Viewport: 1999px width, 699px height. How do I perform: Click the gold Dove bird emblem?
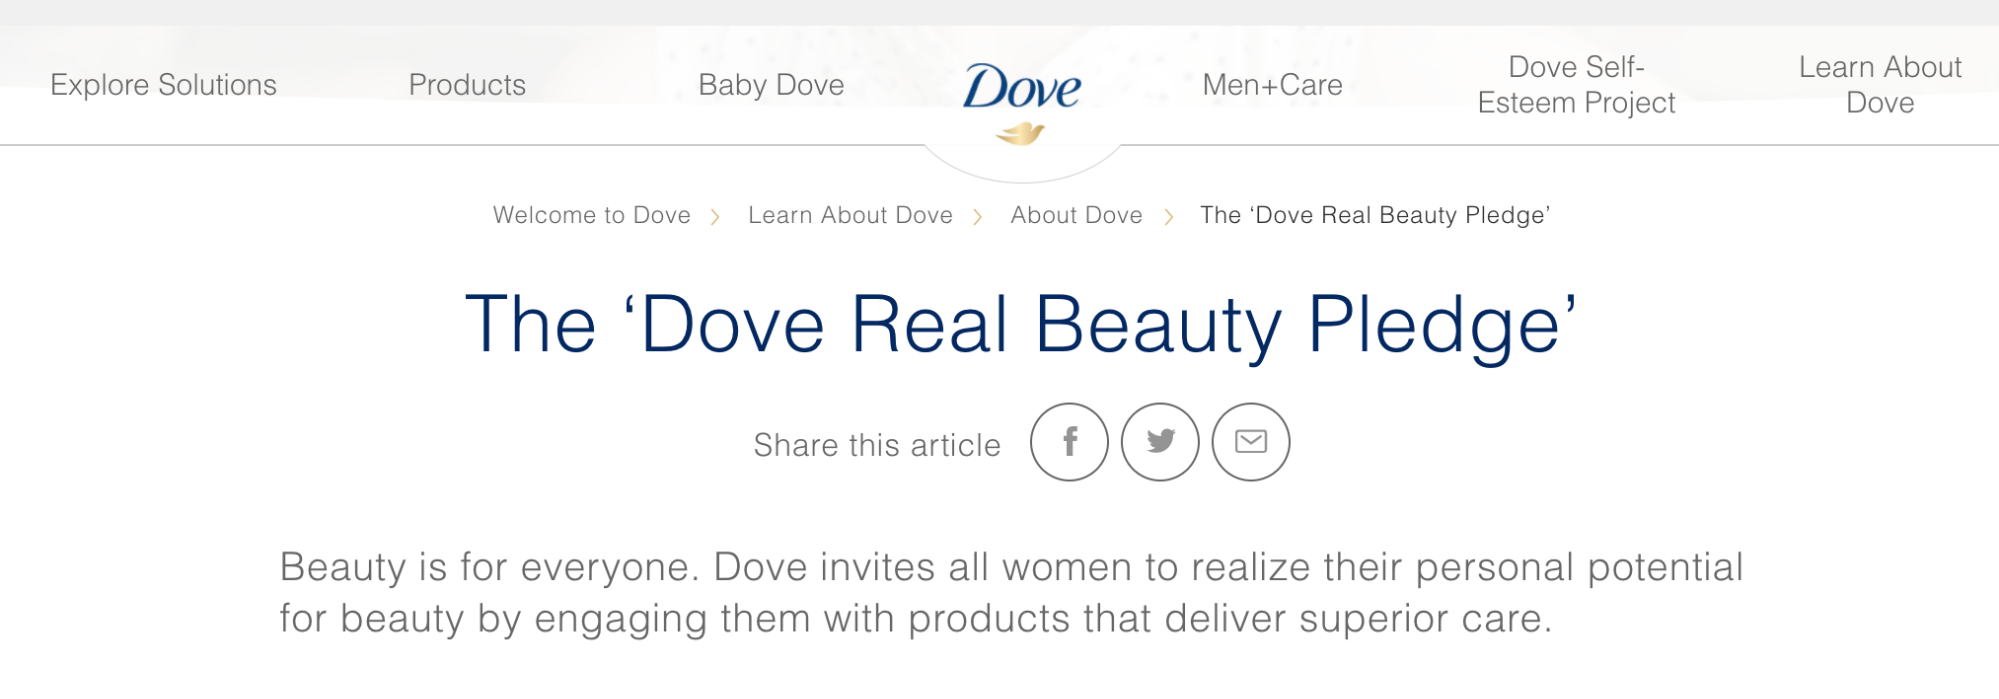[x=1022, y=132]
